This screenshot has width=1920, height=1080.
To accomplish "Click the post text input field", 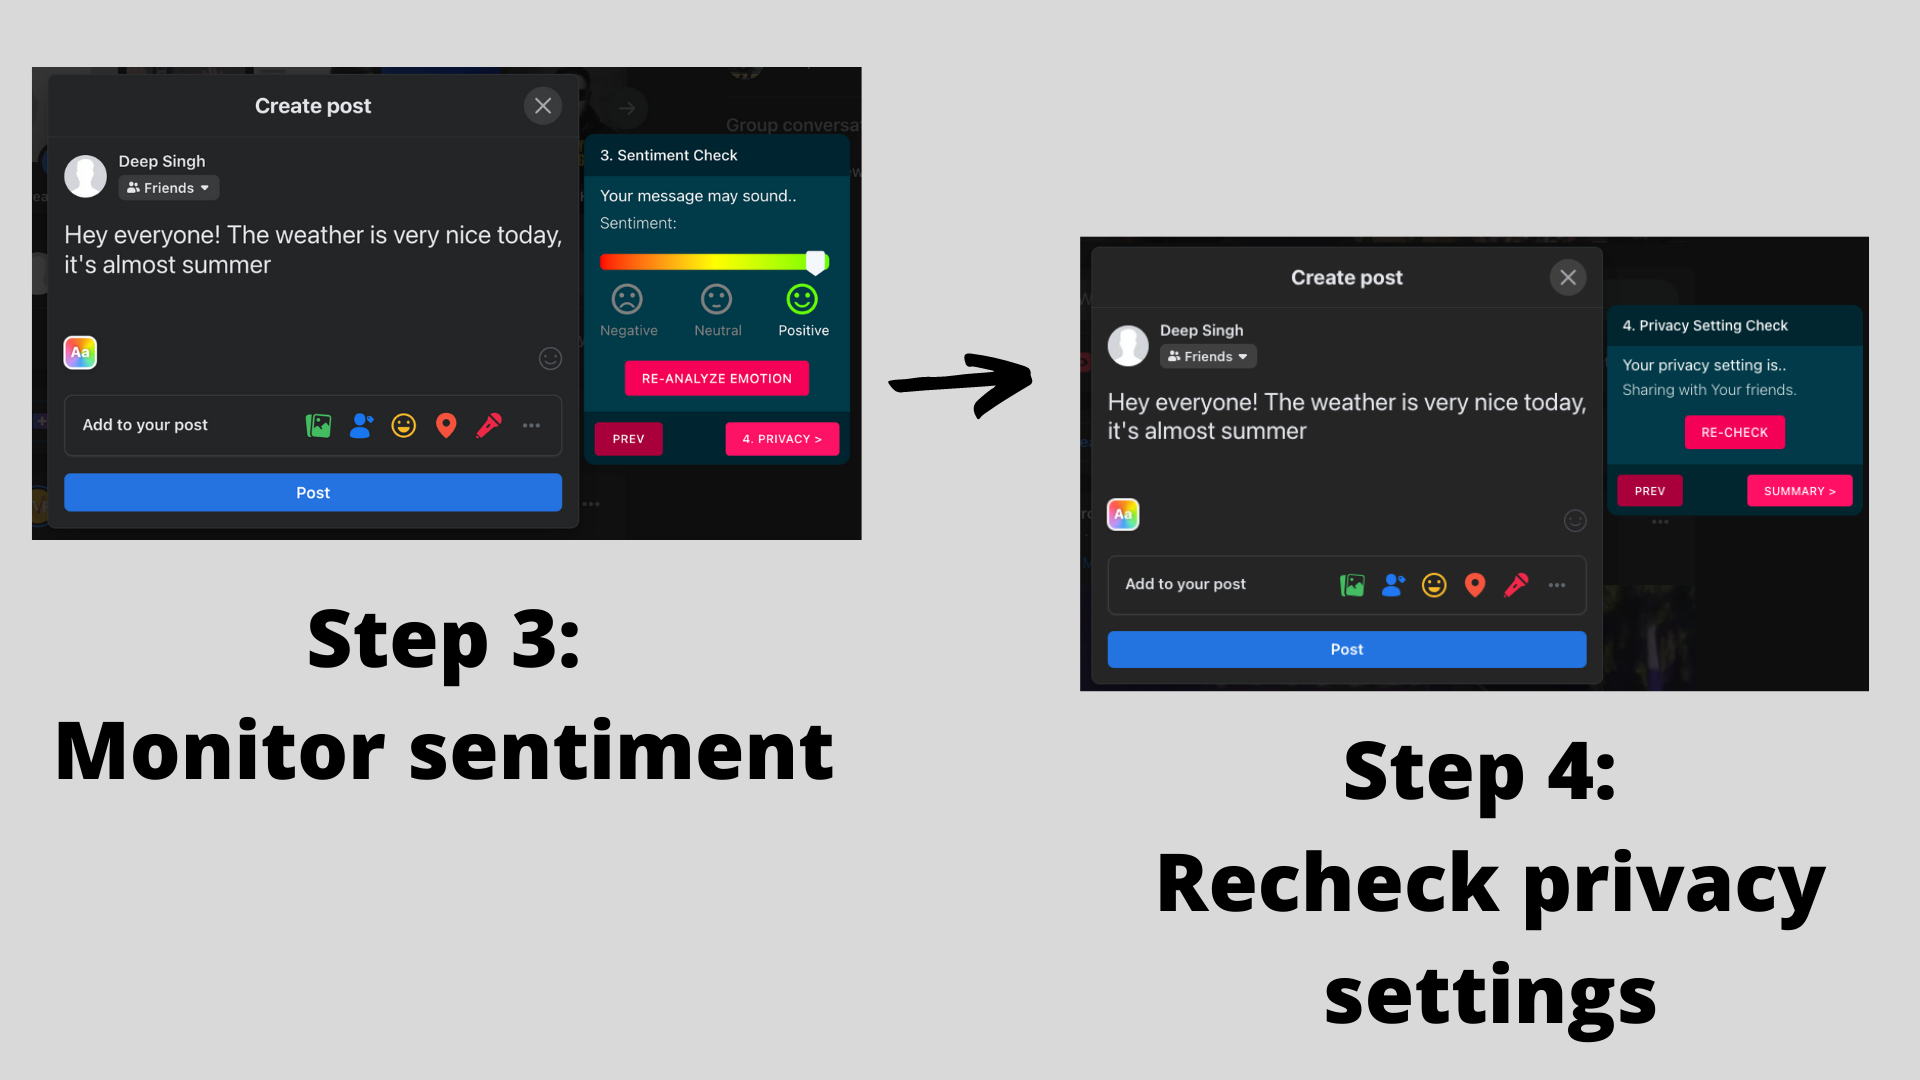I will [x=313, y=249].
